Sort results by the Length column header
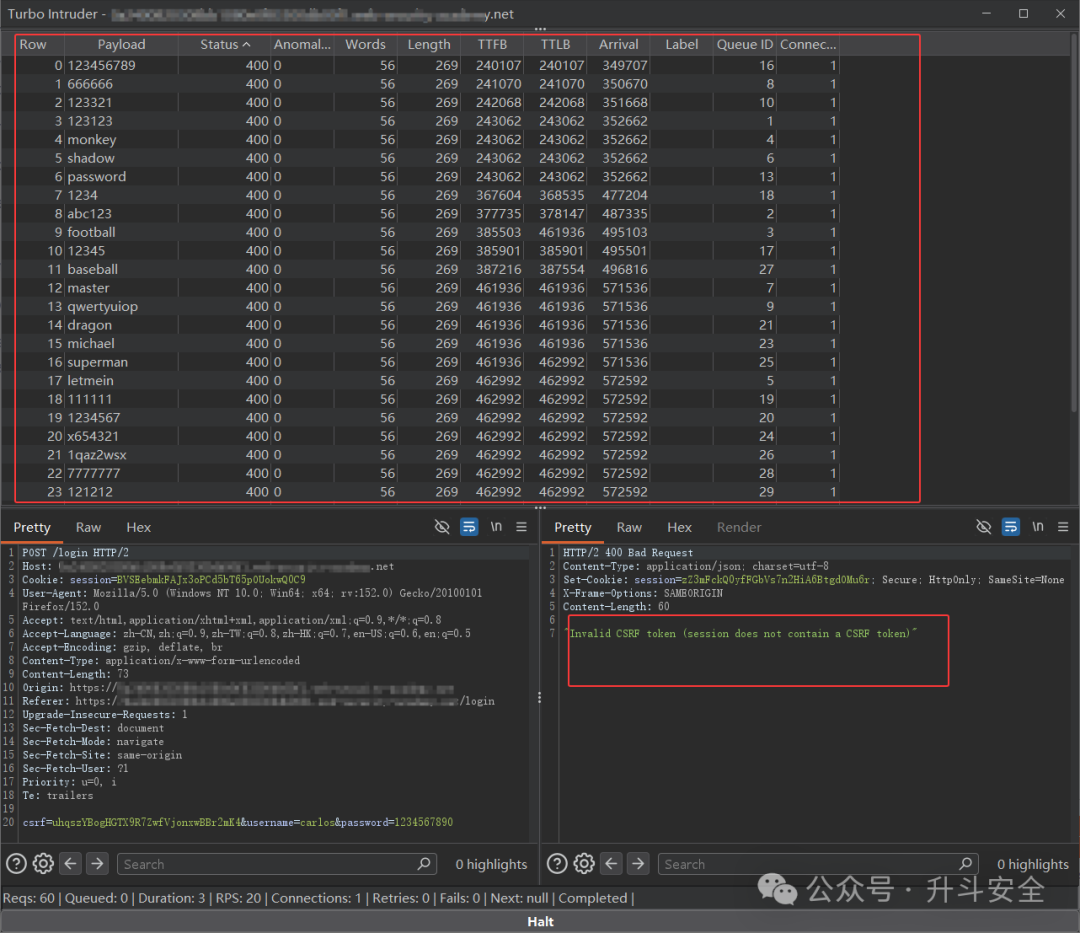Image resolution: width=1080 pixels, height=933 pixels. point(428,44)
